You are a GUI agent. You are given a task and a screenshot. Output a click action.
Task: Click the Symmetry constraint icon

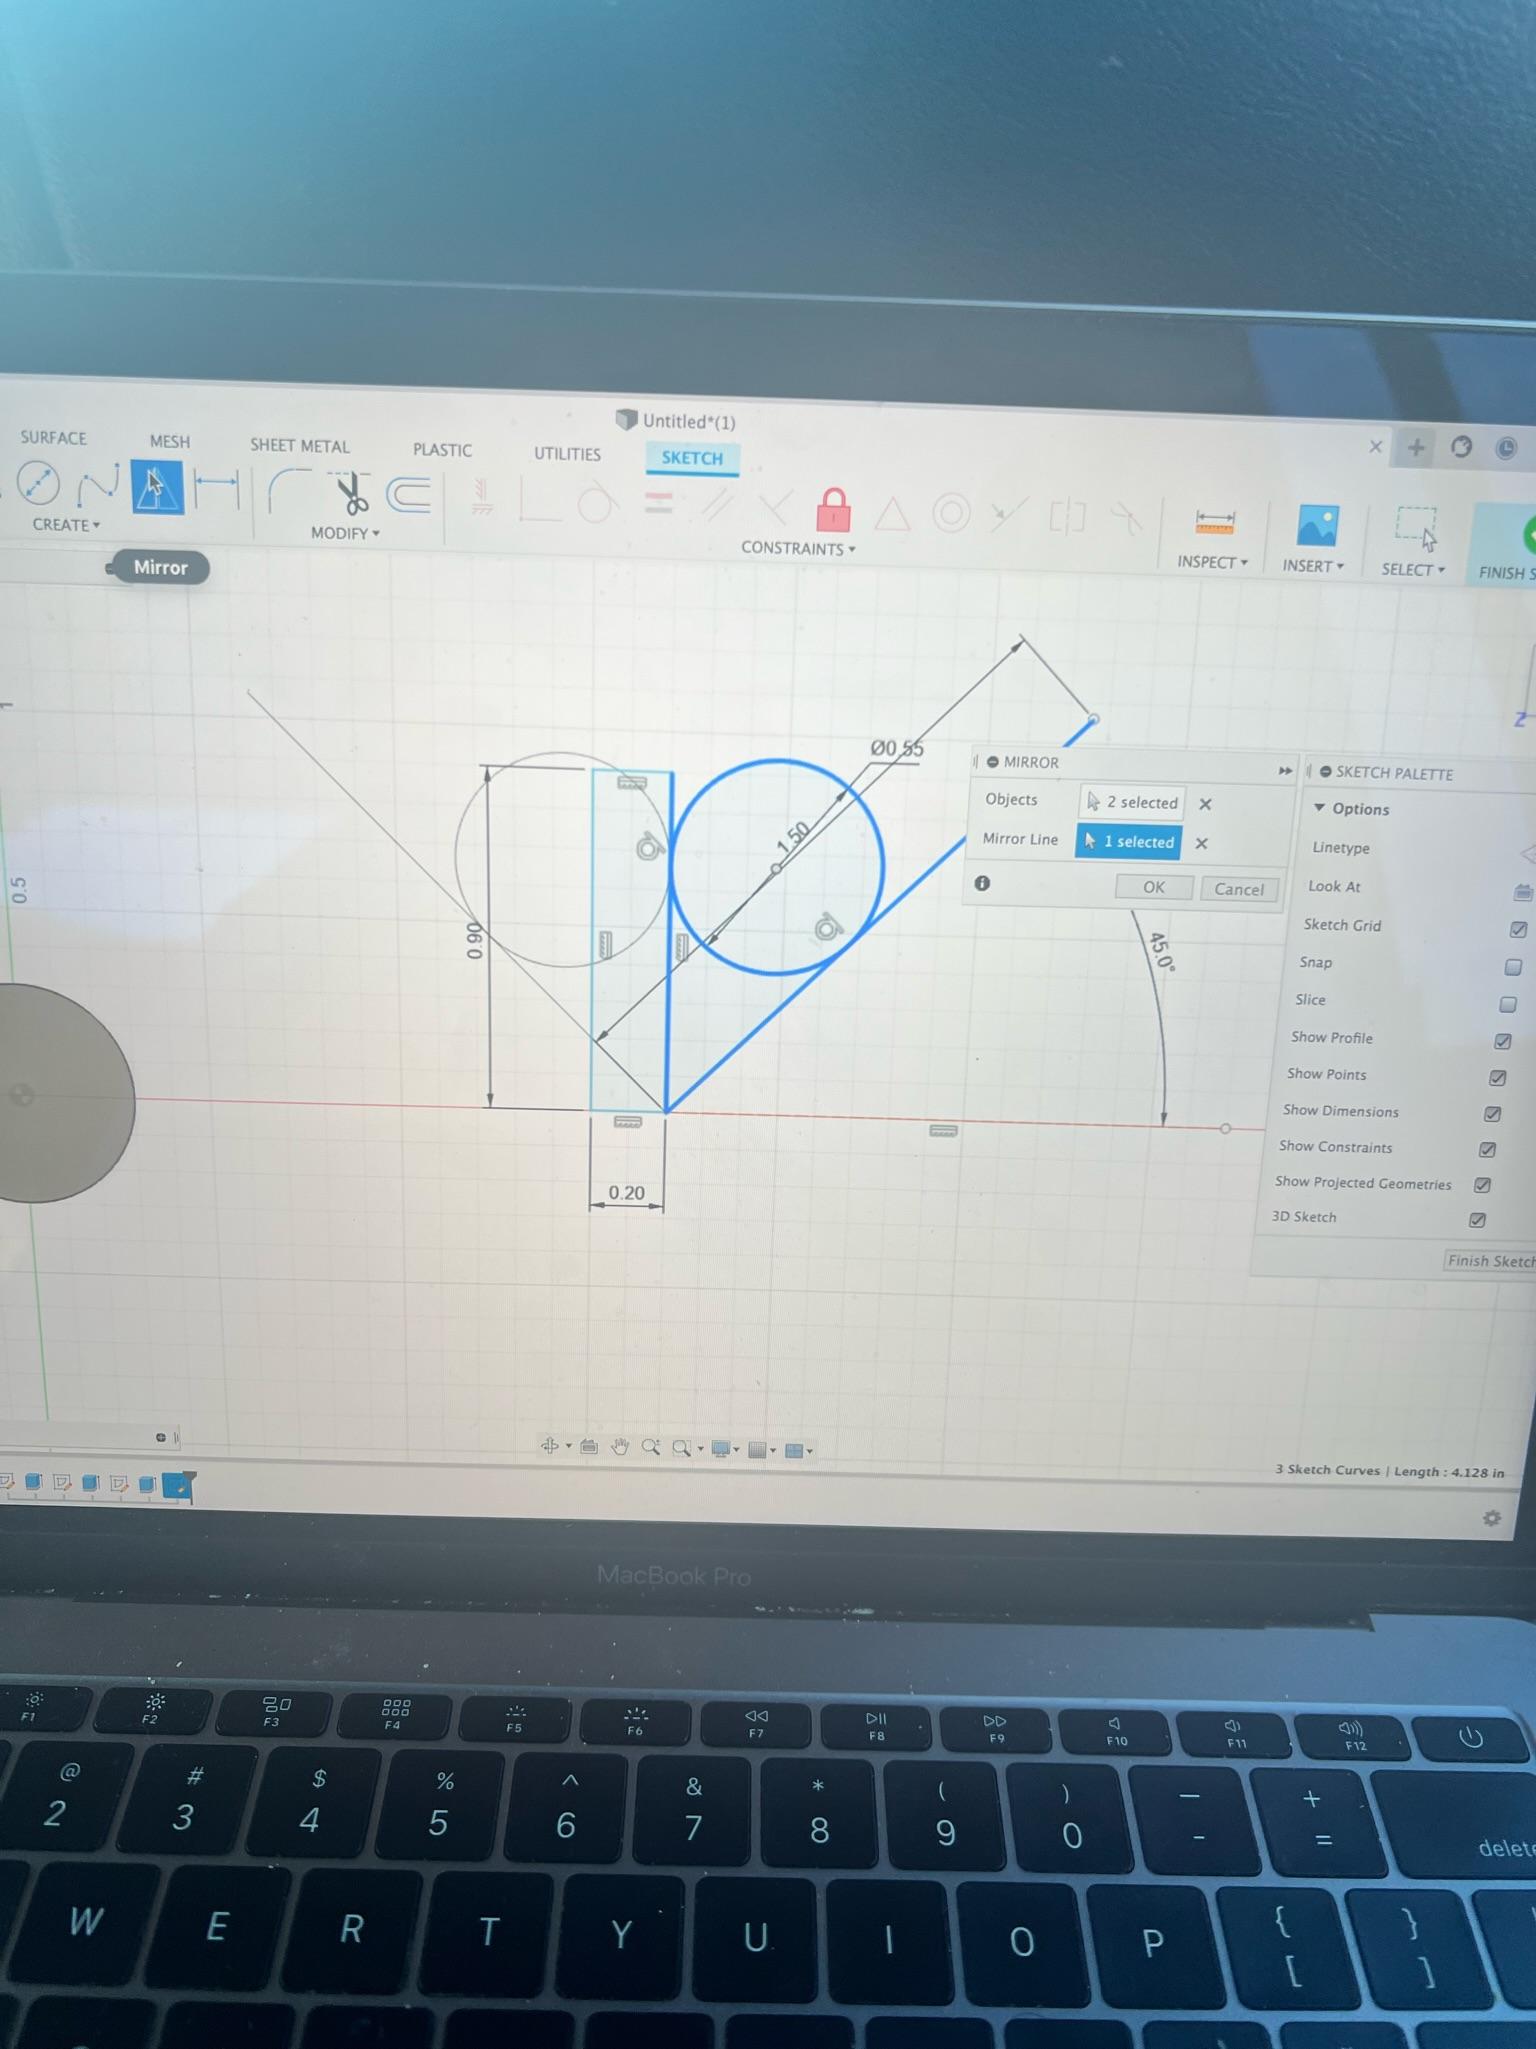click(x=1066, y=517)
